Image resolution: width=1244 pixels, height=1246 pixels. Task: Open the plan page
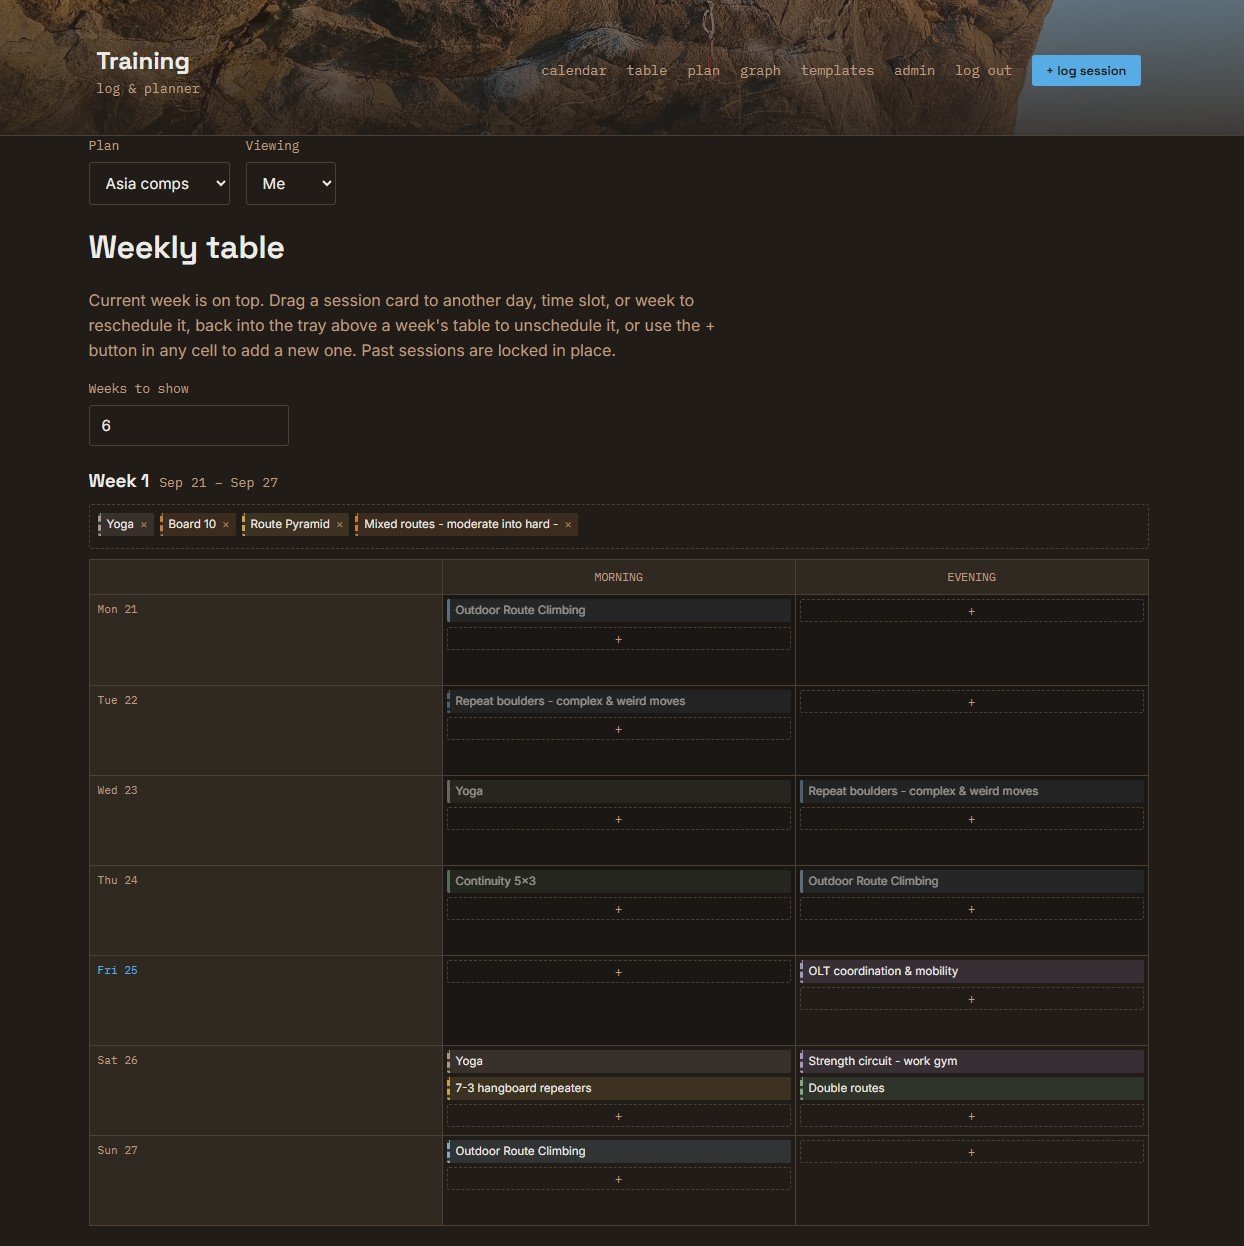(704, 71)
